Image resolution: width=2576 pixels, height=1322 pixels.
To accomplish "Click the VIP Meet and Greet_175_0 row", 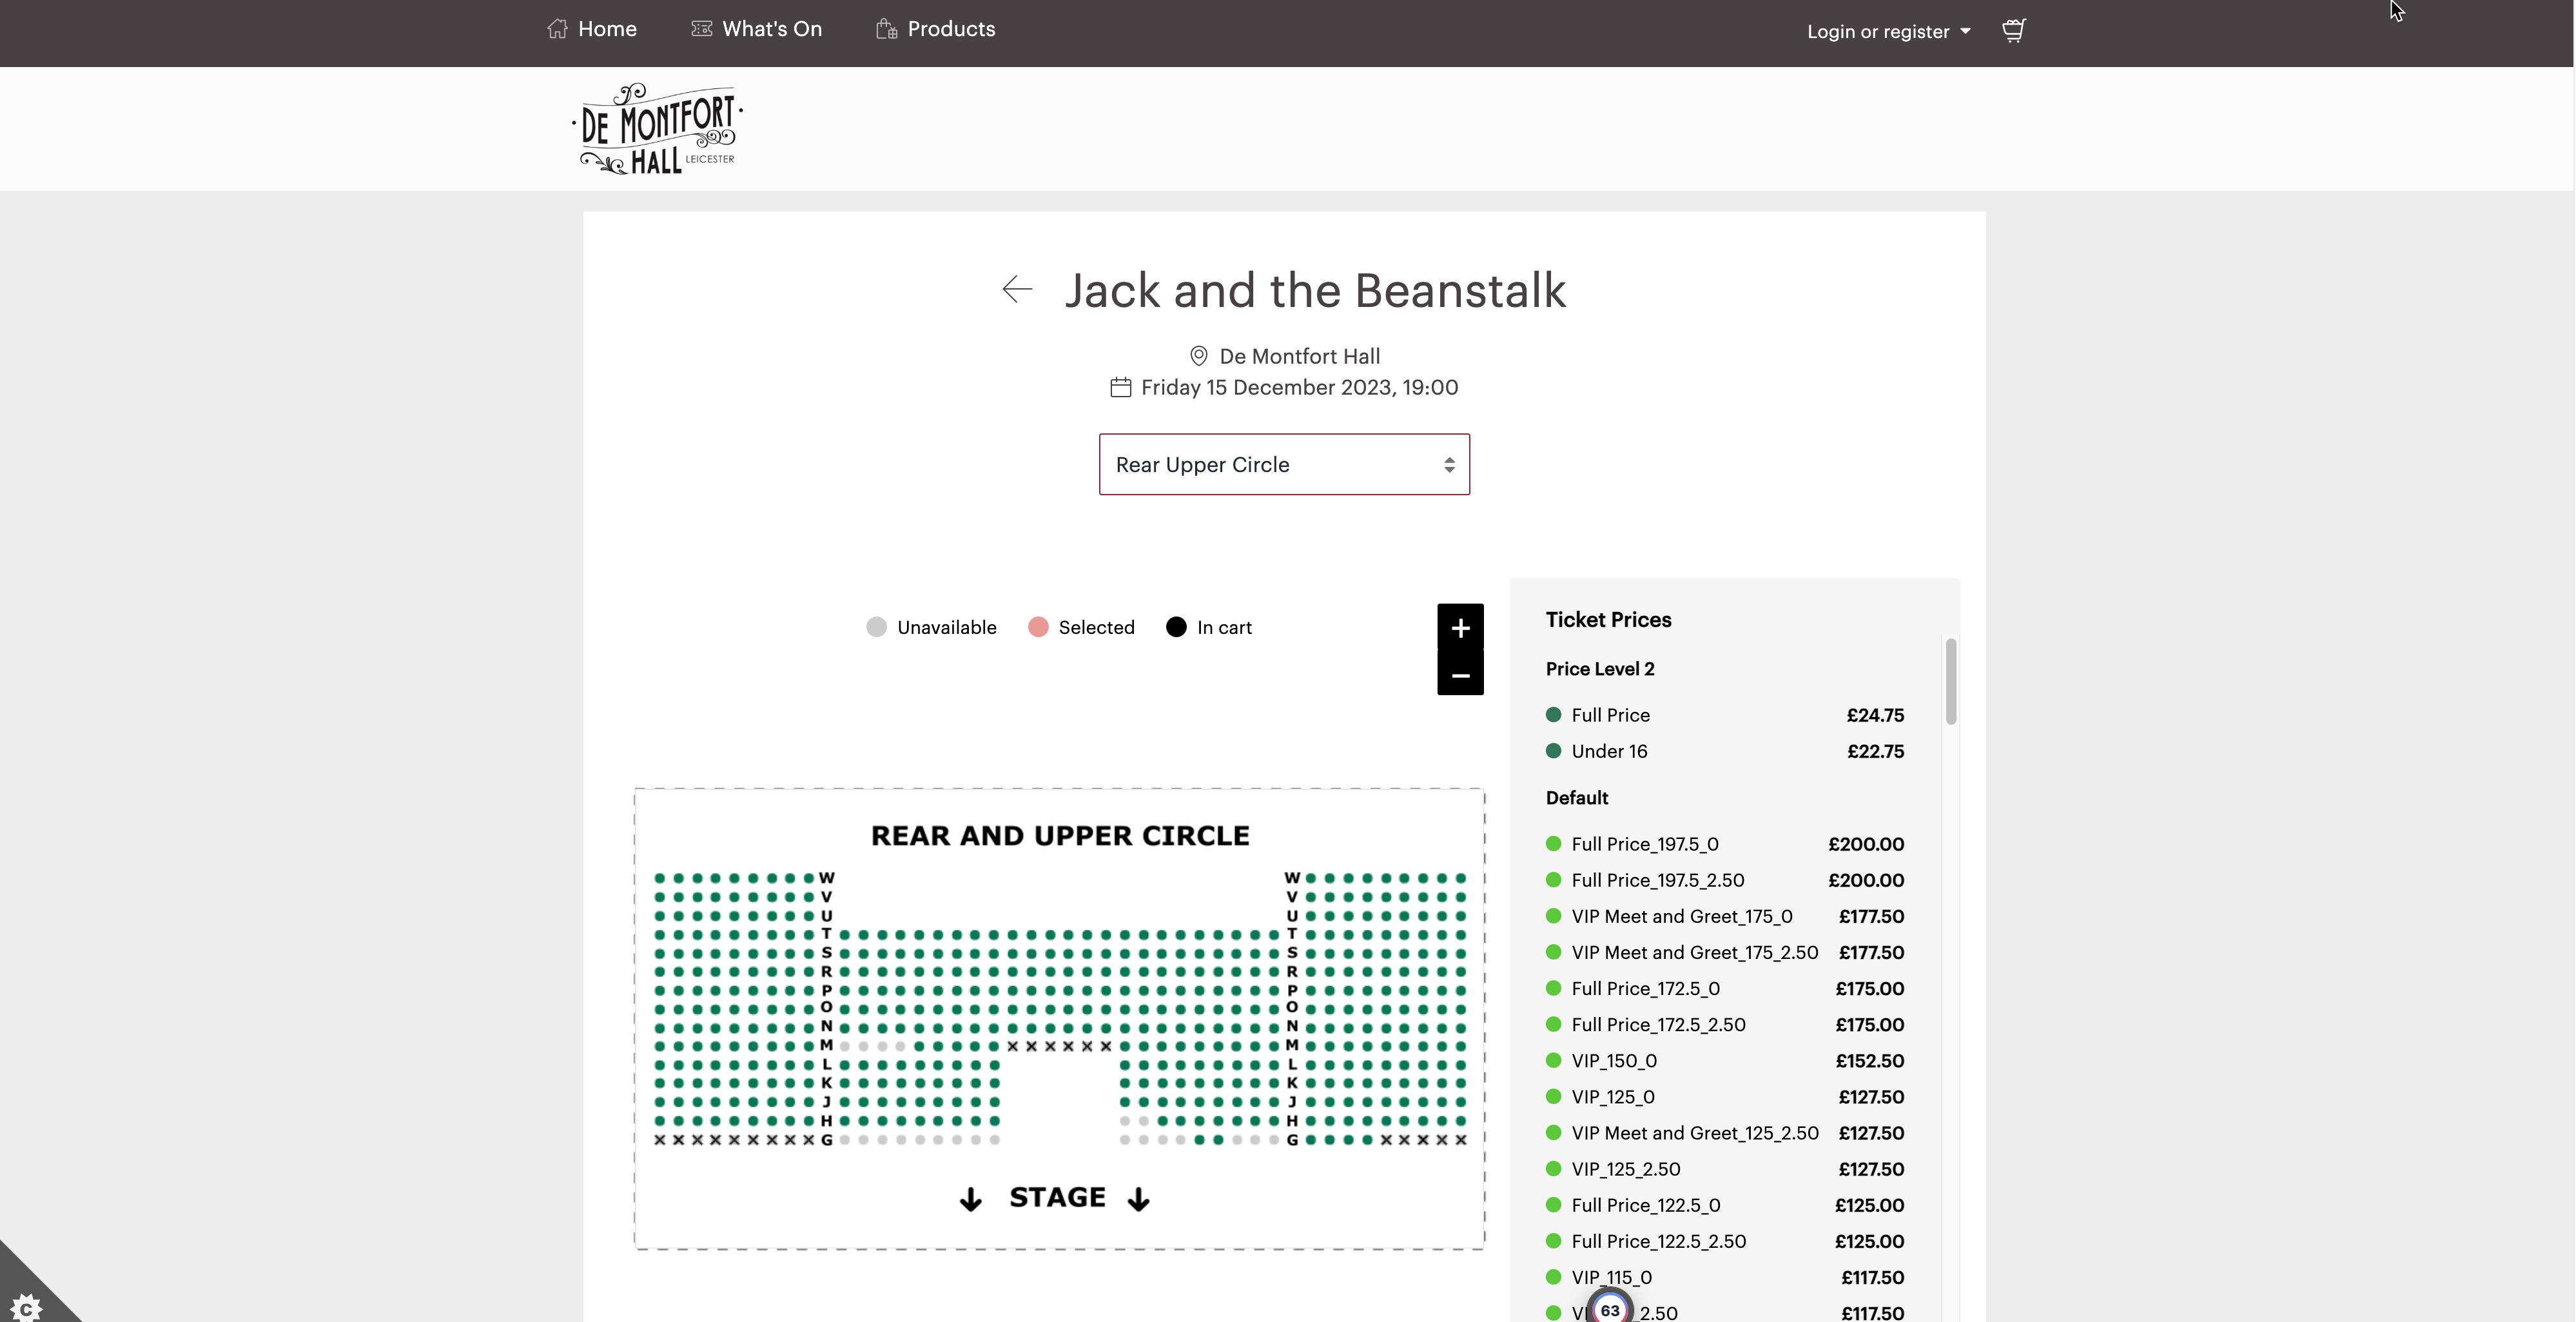I will [1724, 916].
